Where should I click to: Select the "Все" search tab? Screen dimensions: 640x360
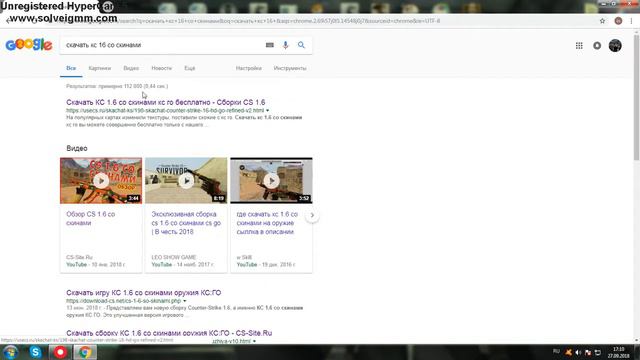(x=71, y=68)
